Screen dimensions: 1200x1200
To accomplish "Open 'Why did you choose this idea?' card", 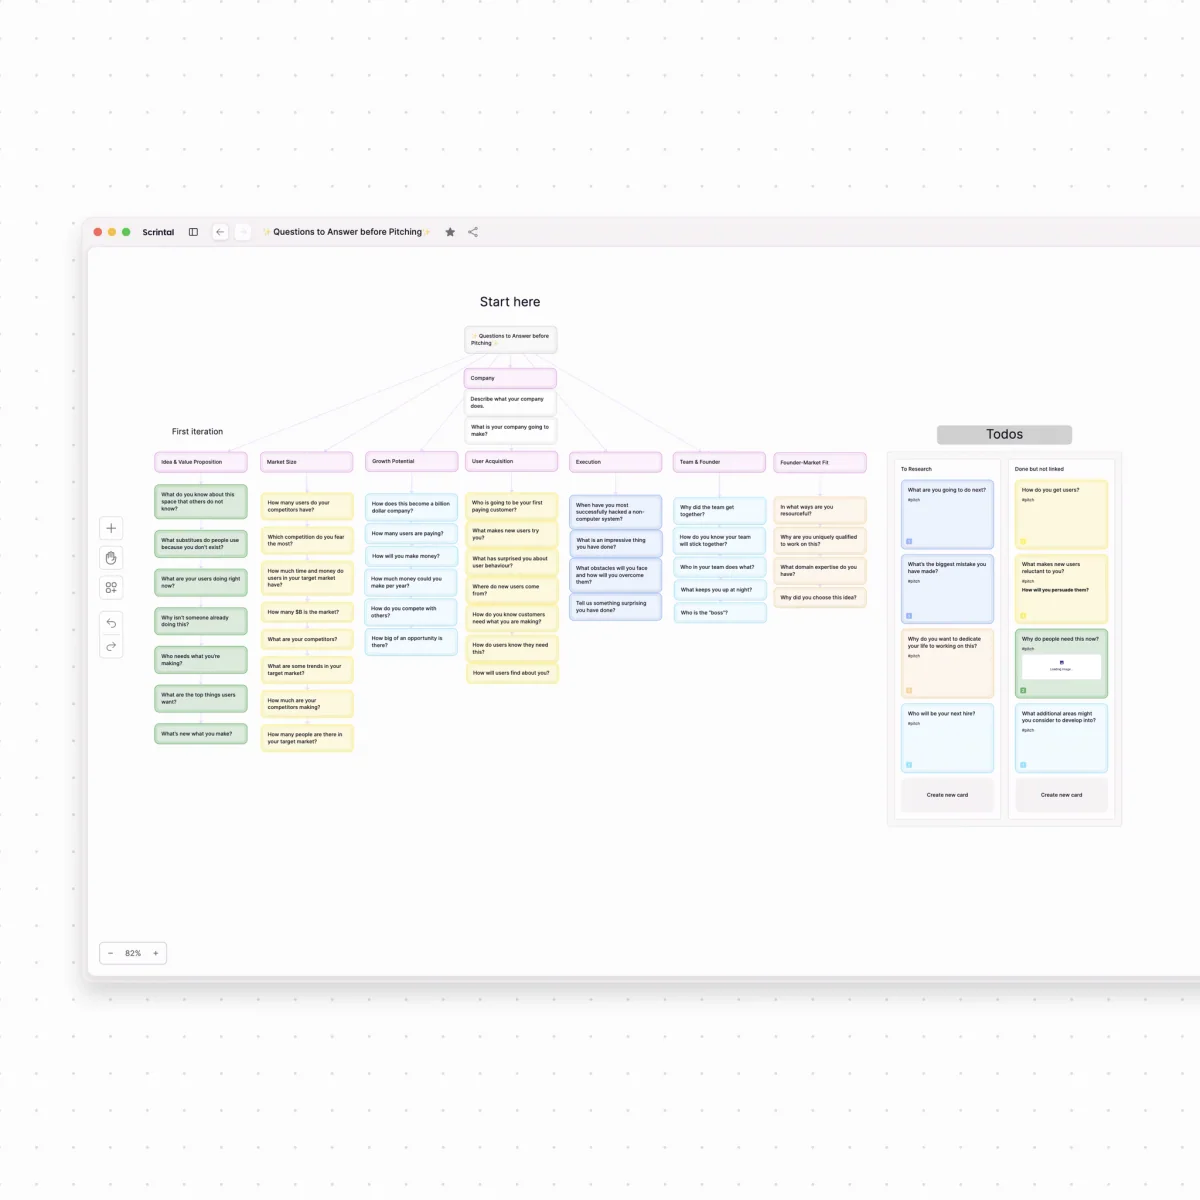I will pos(820,598).
